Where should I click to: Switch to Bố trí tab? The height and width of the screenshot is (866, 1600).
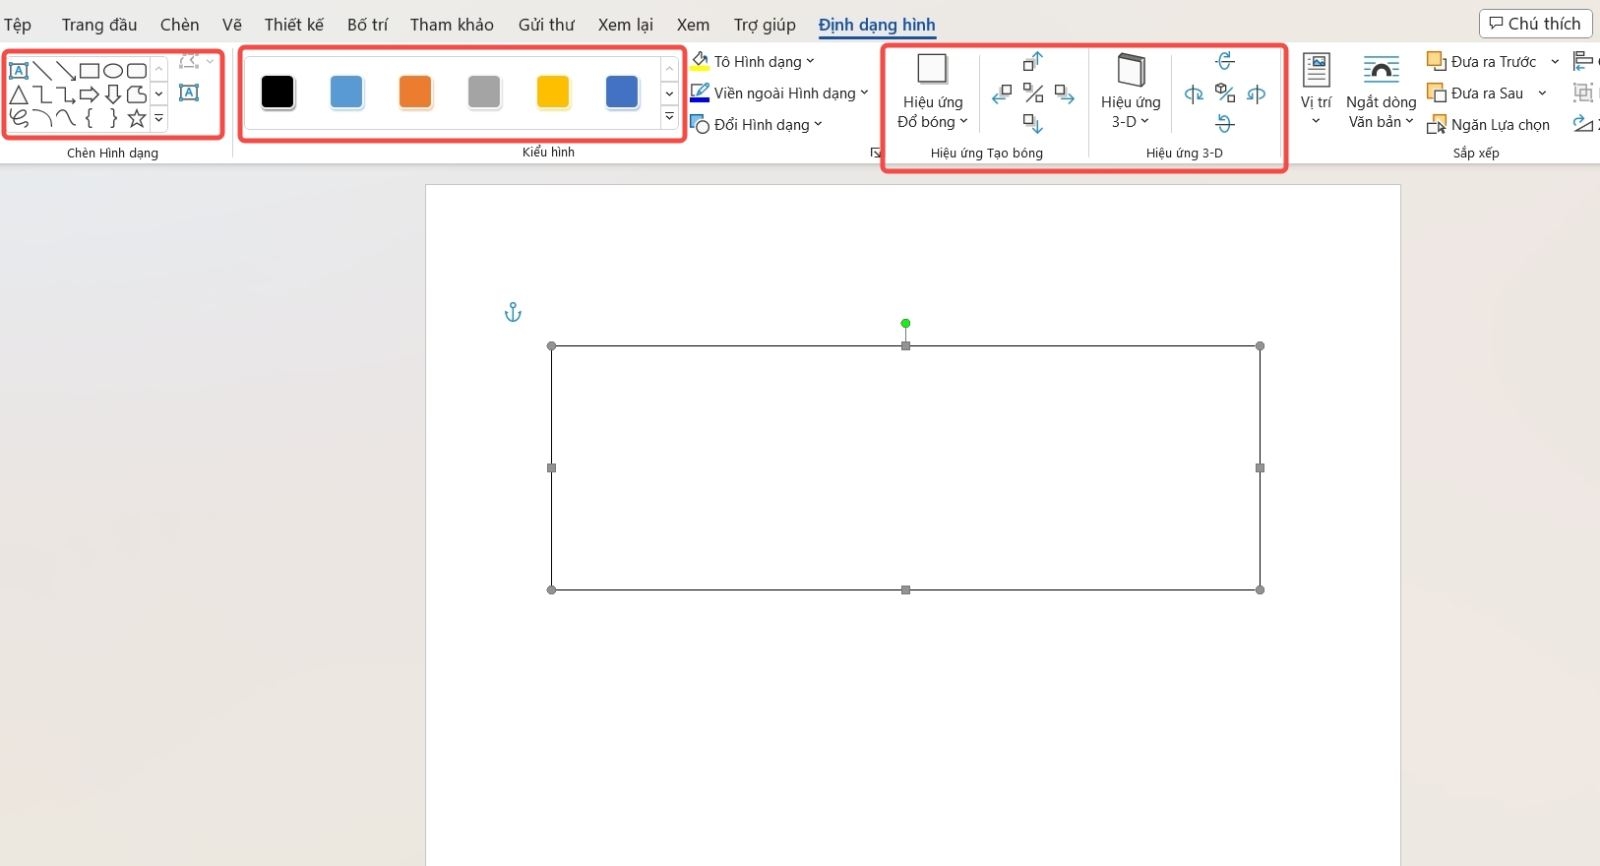click(367, 25)
